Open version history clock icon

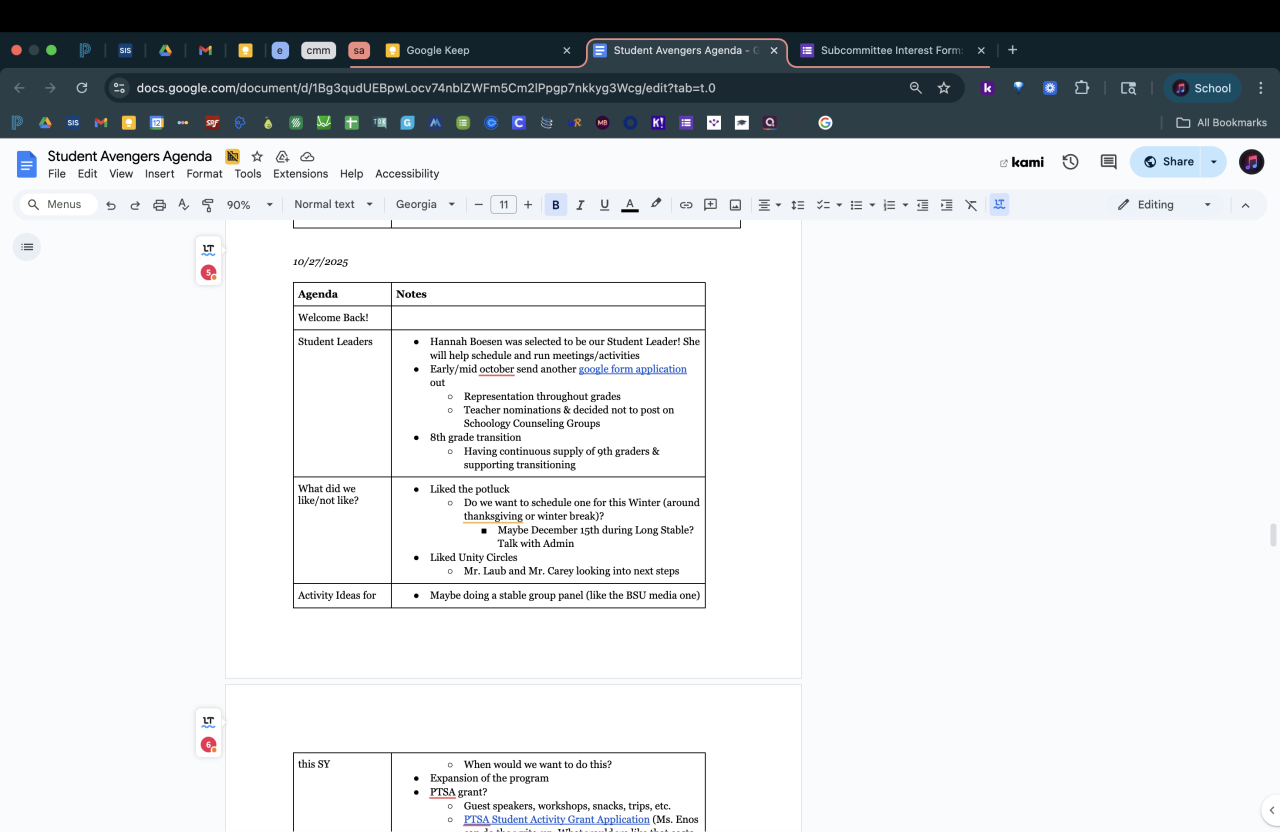(x=1070, y=162)
